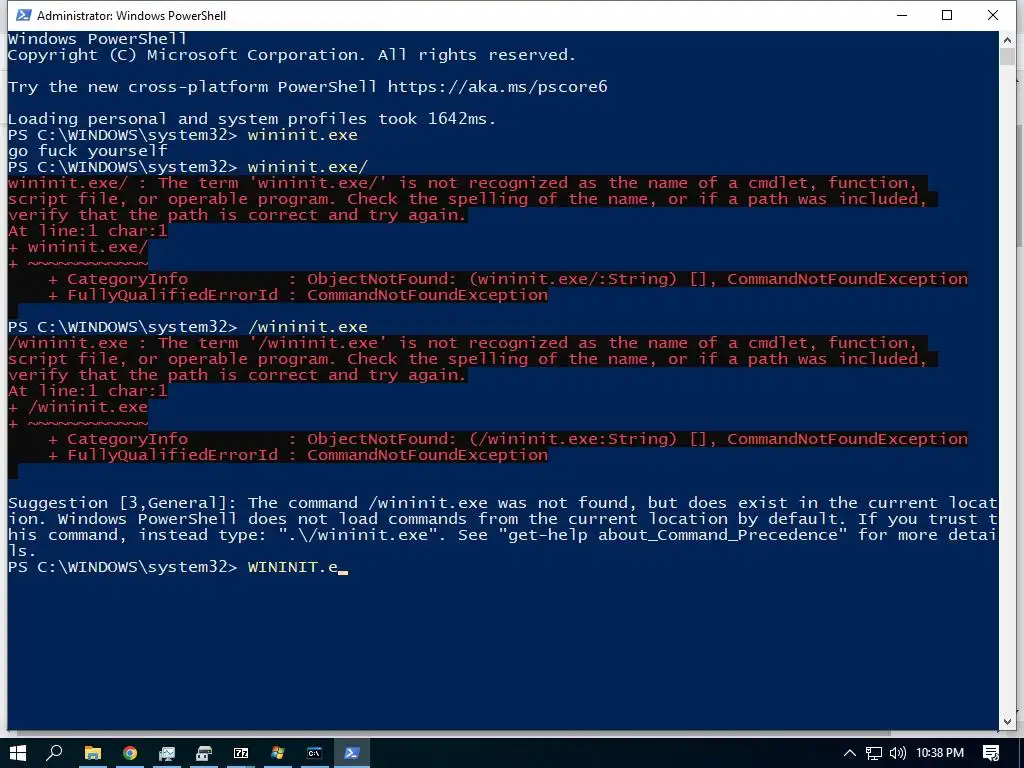
Task: Click the https://aka.ms/pscore6 URL text
Action: coord(498,86)
